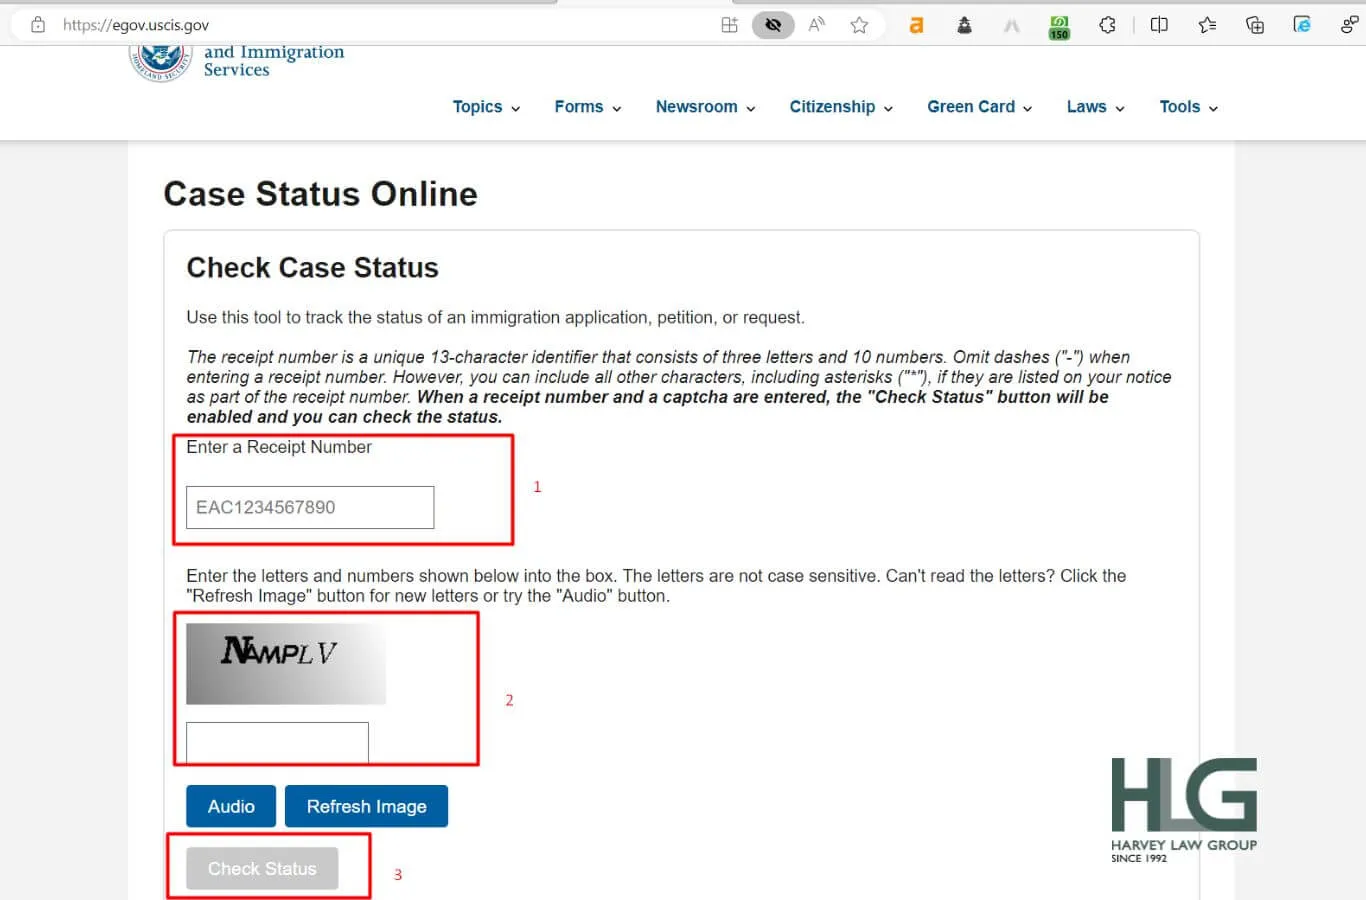Click the Read Aloud icon in address bar
Viewport: 1366px width, 900px height.
coord(817,25)
